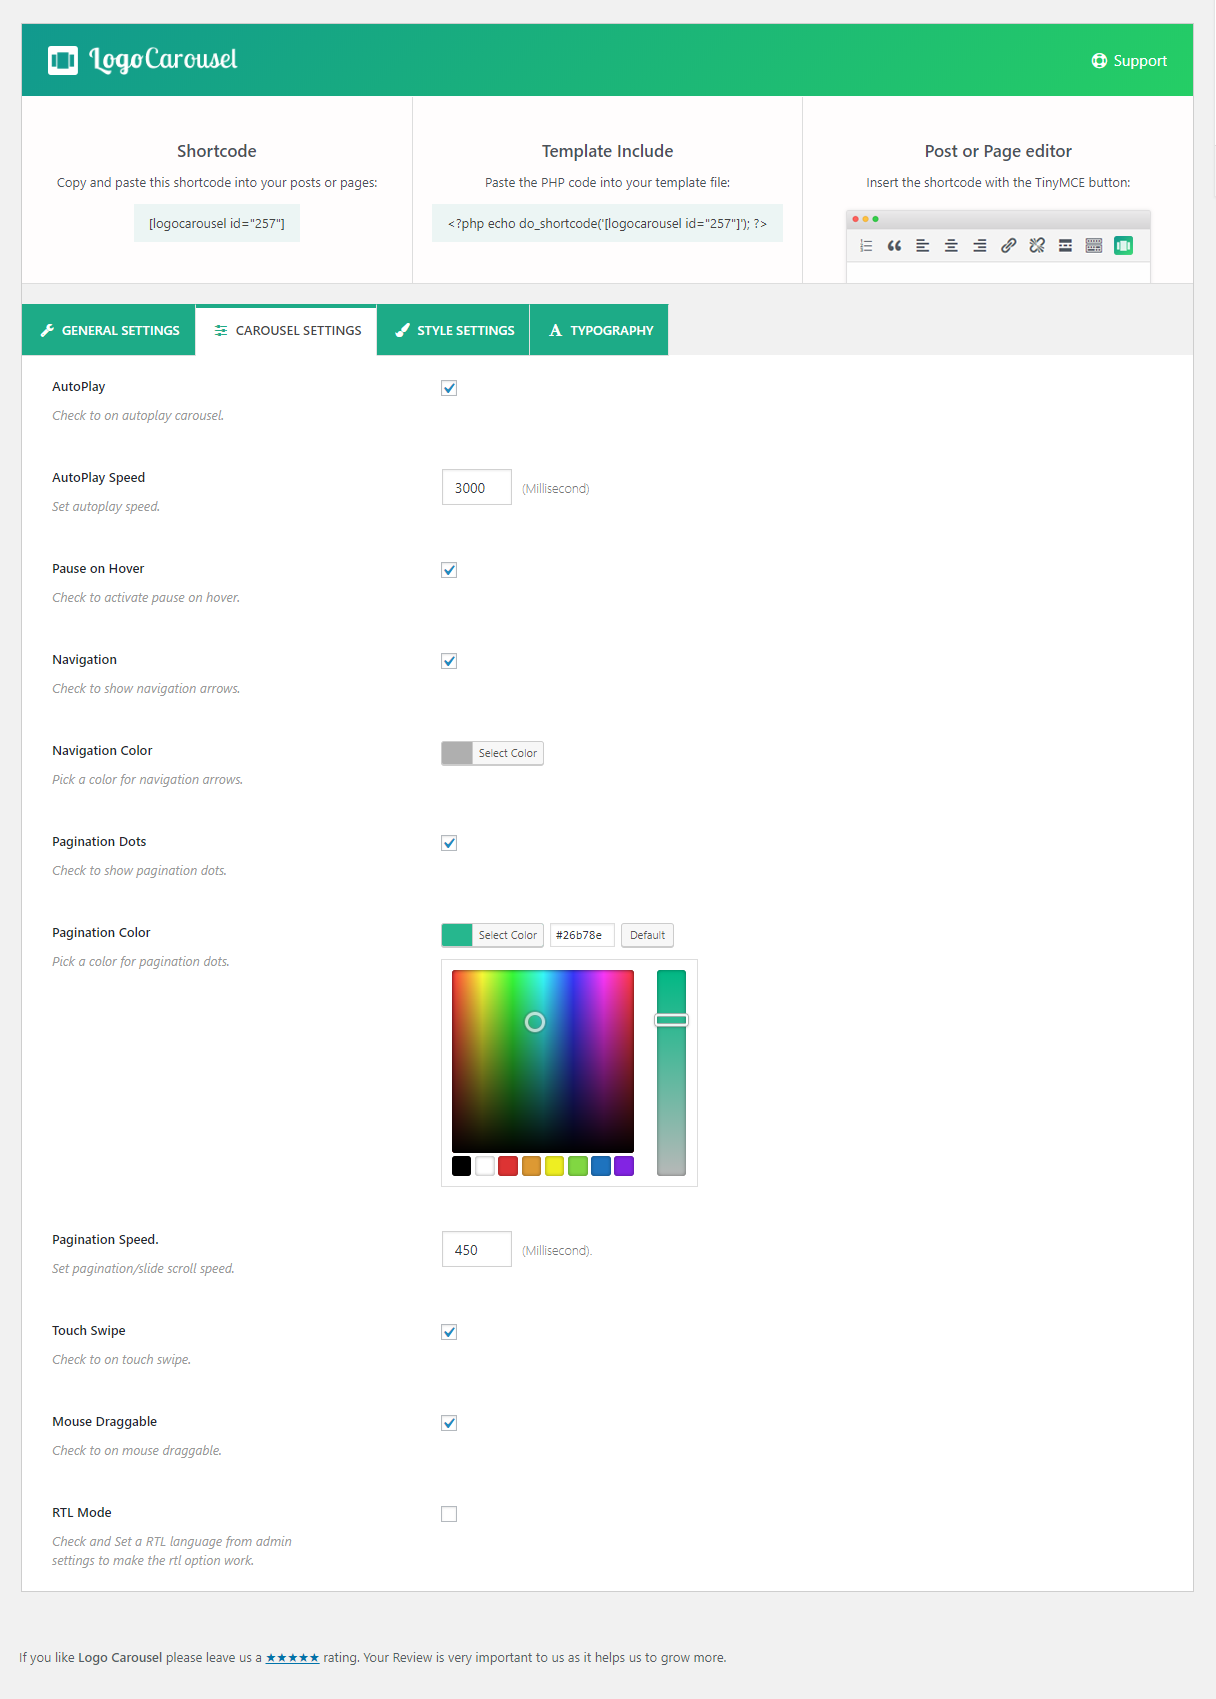Image resolution: width=1216 pixels, height=1699 pixels.
Task: Click the blockquote icon in the editor toolbar
Action: (894, 246)
